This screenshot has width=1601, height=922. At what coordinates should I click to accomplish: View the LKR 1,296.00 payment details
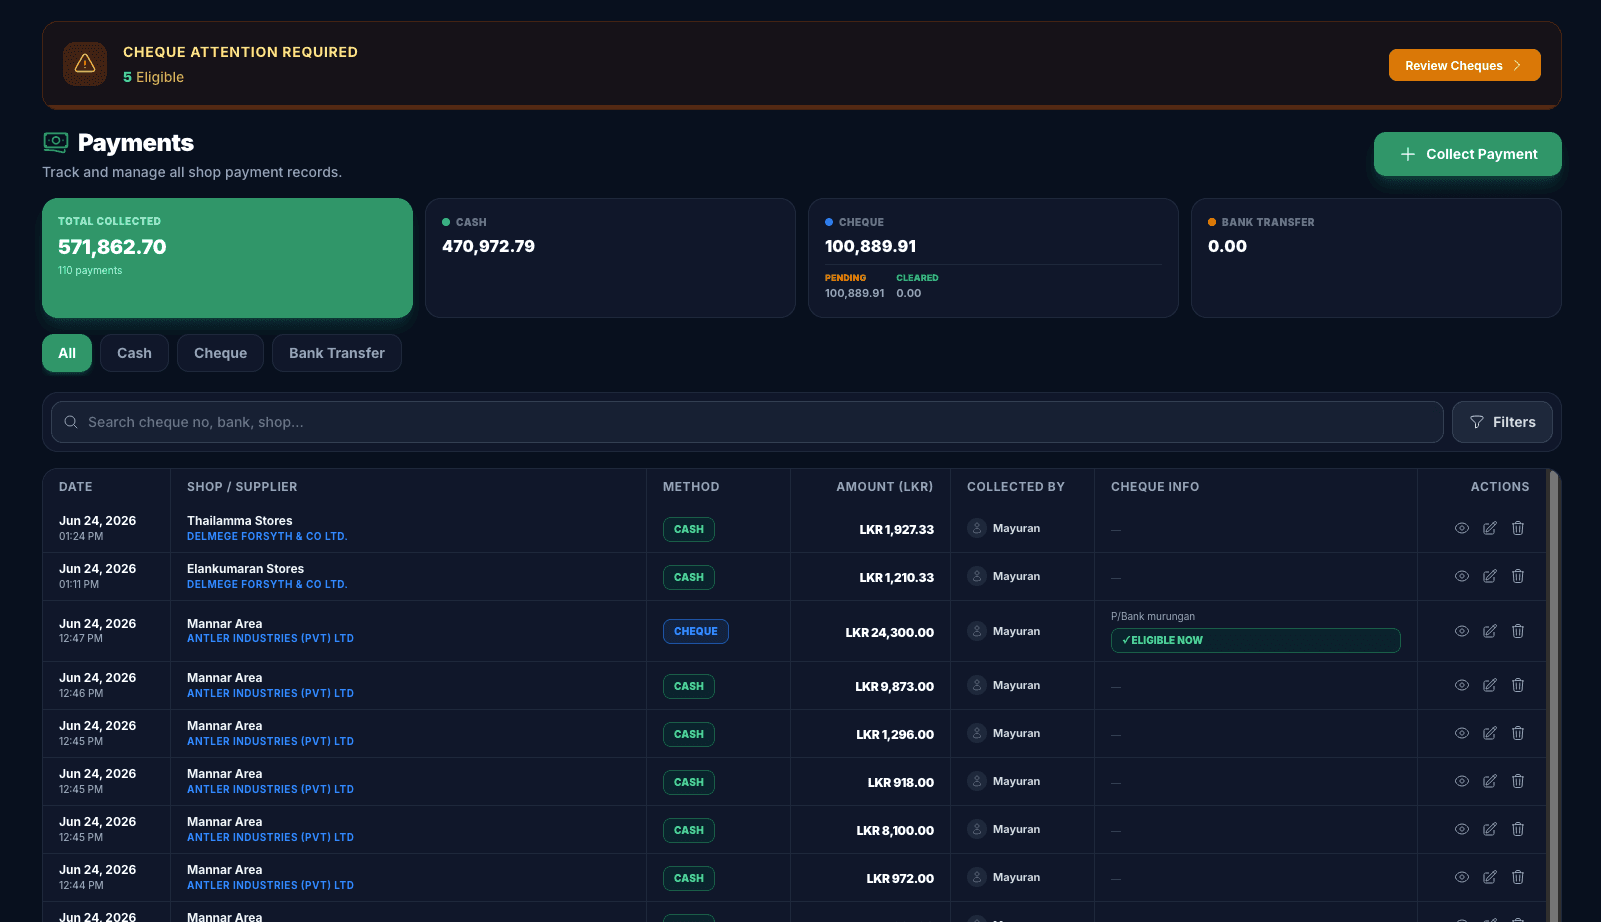(x=1462, y=733)
